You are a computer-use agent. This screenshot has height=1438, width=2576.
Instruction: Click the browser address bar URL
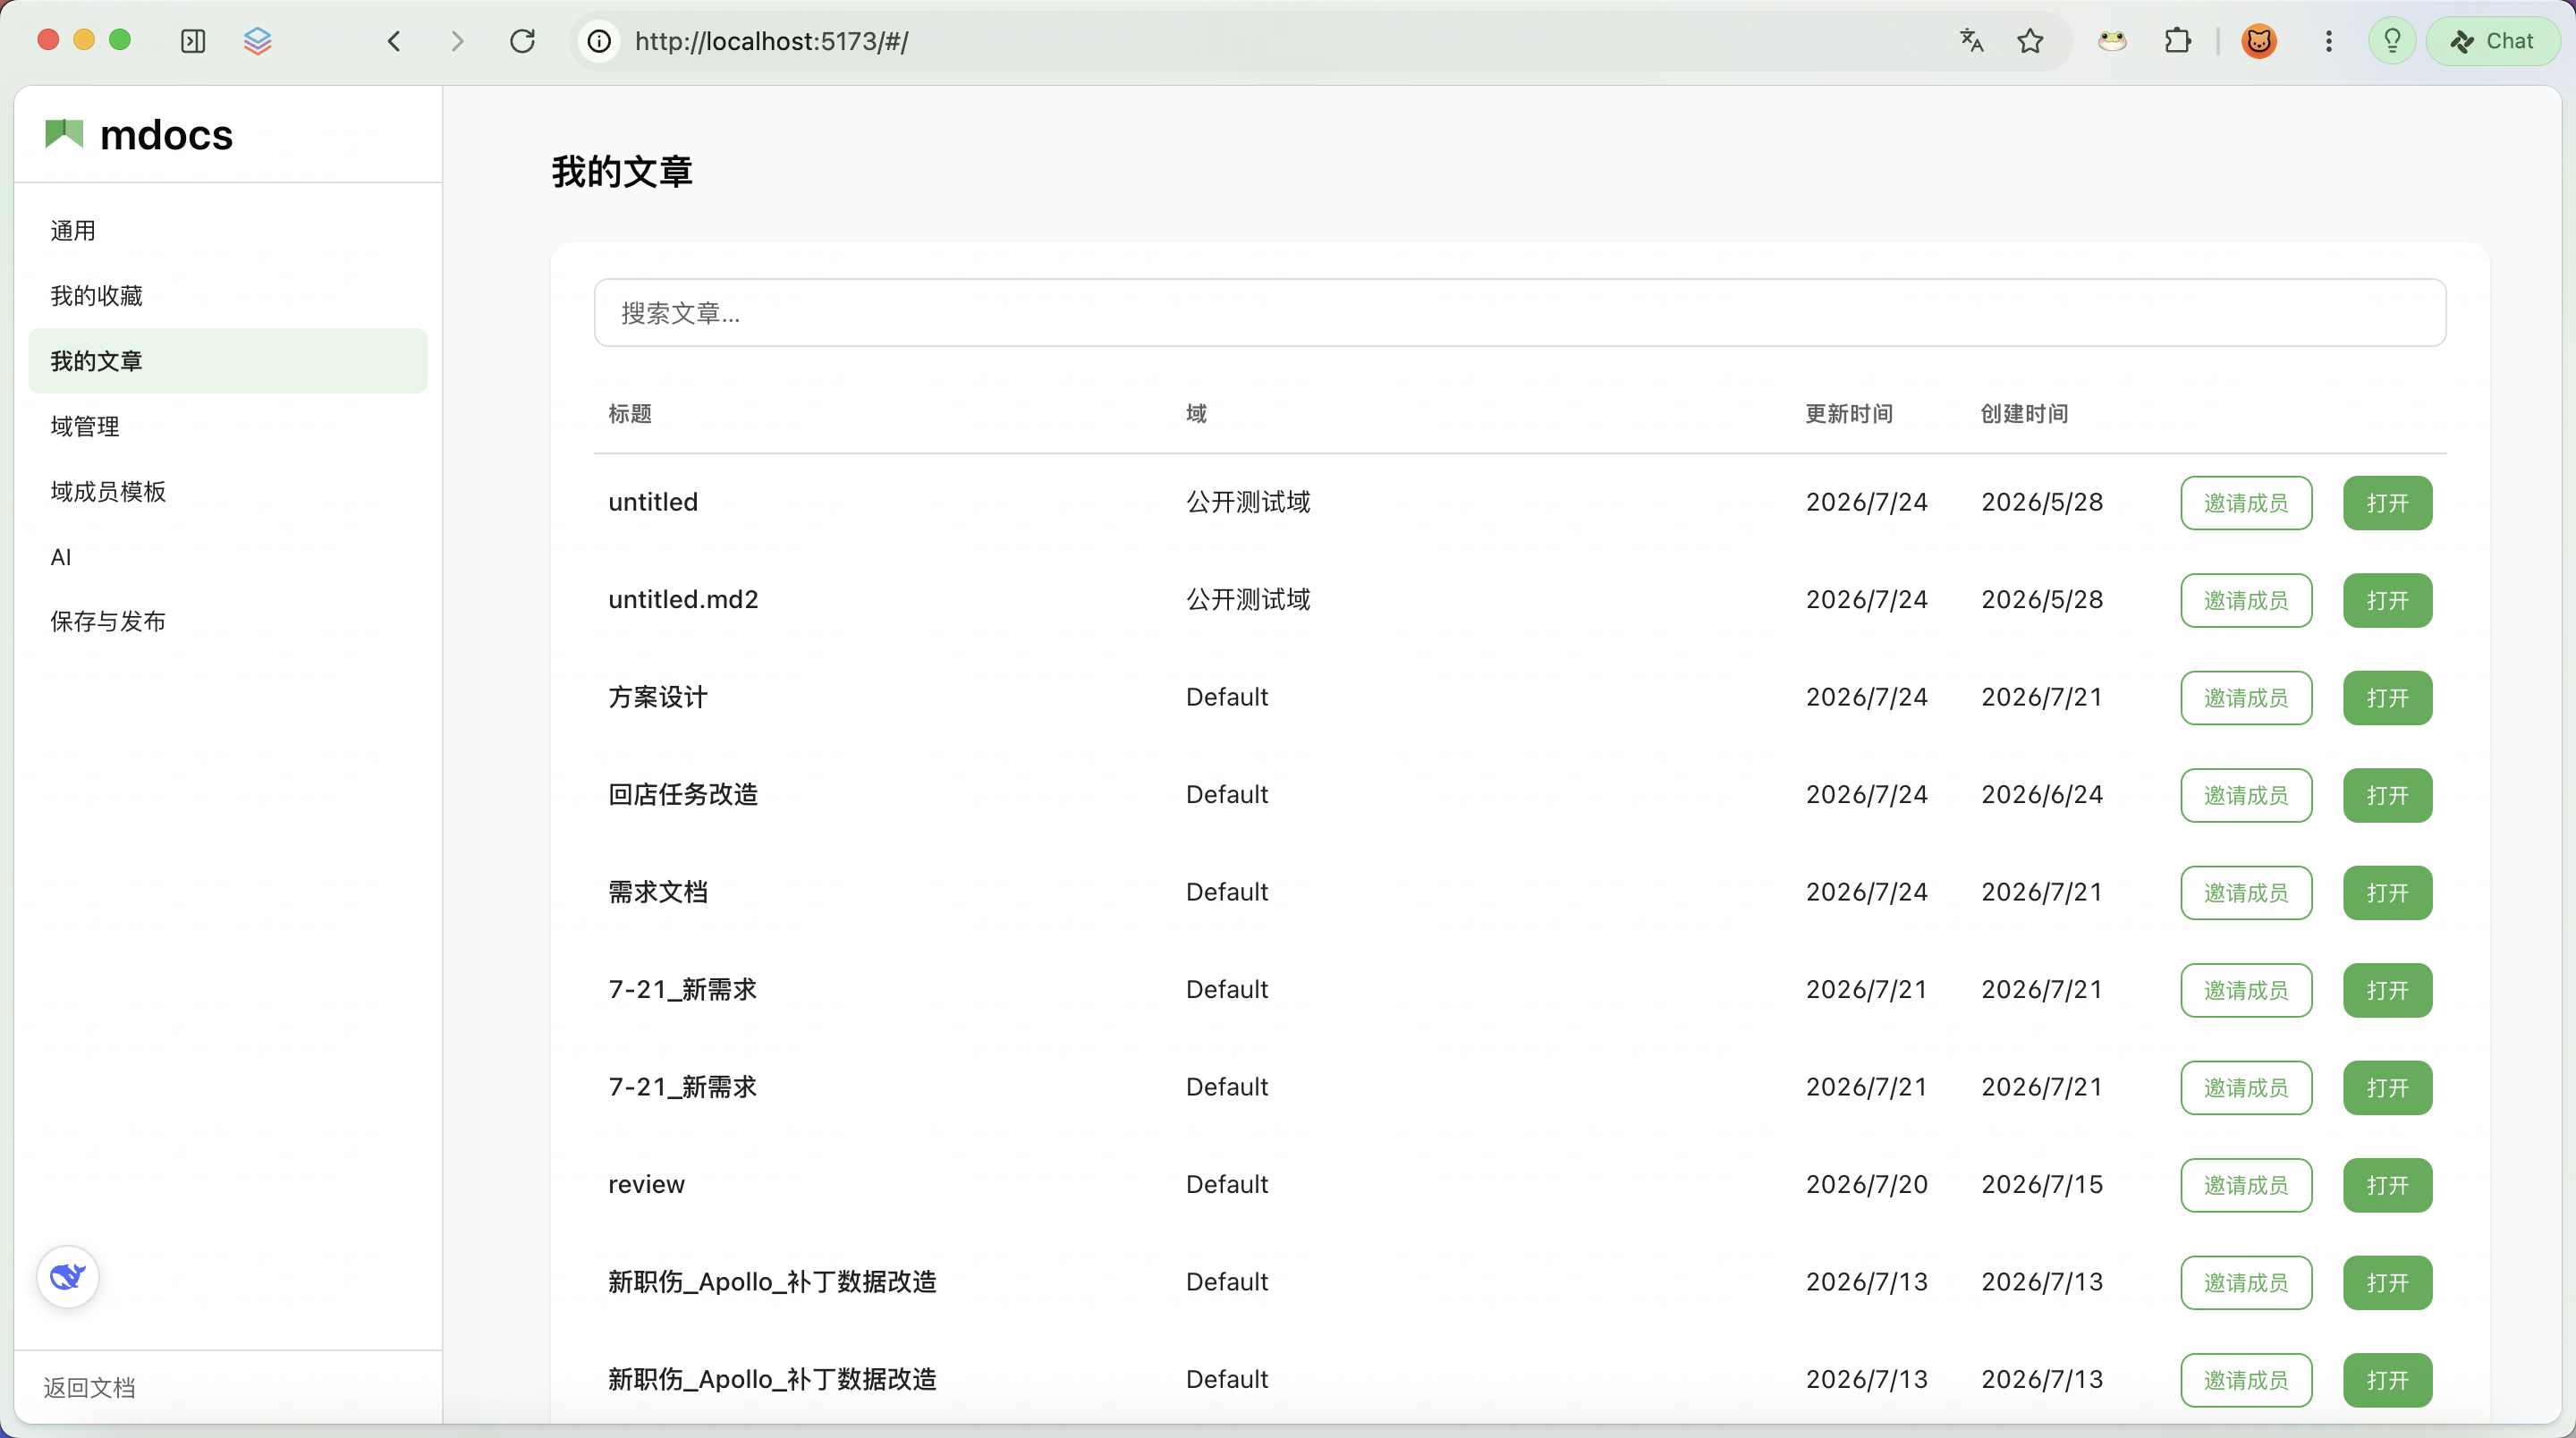pos(771,41)
